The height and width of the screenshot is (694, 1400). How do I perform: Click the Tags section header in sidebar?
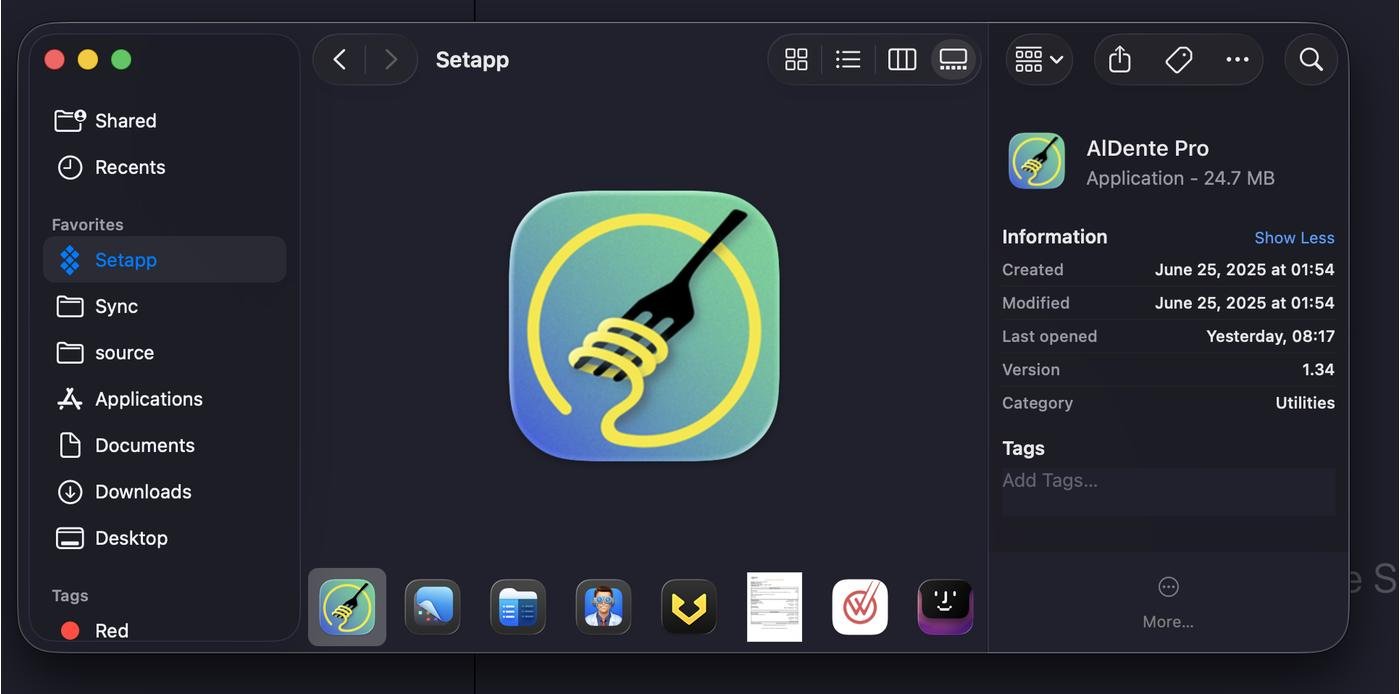click(x=70, y=596)
